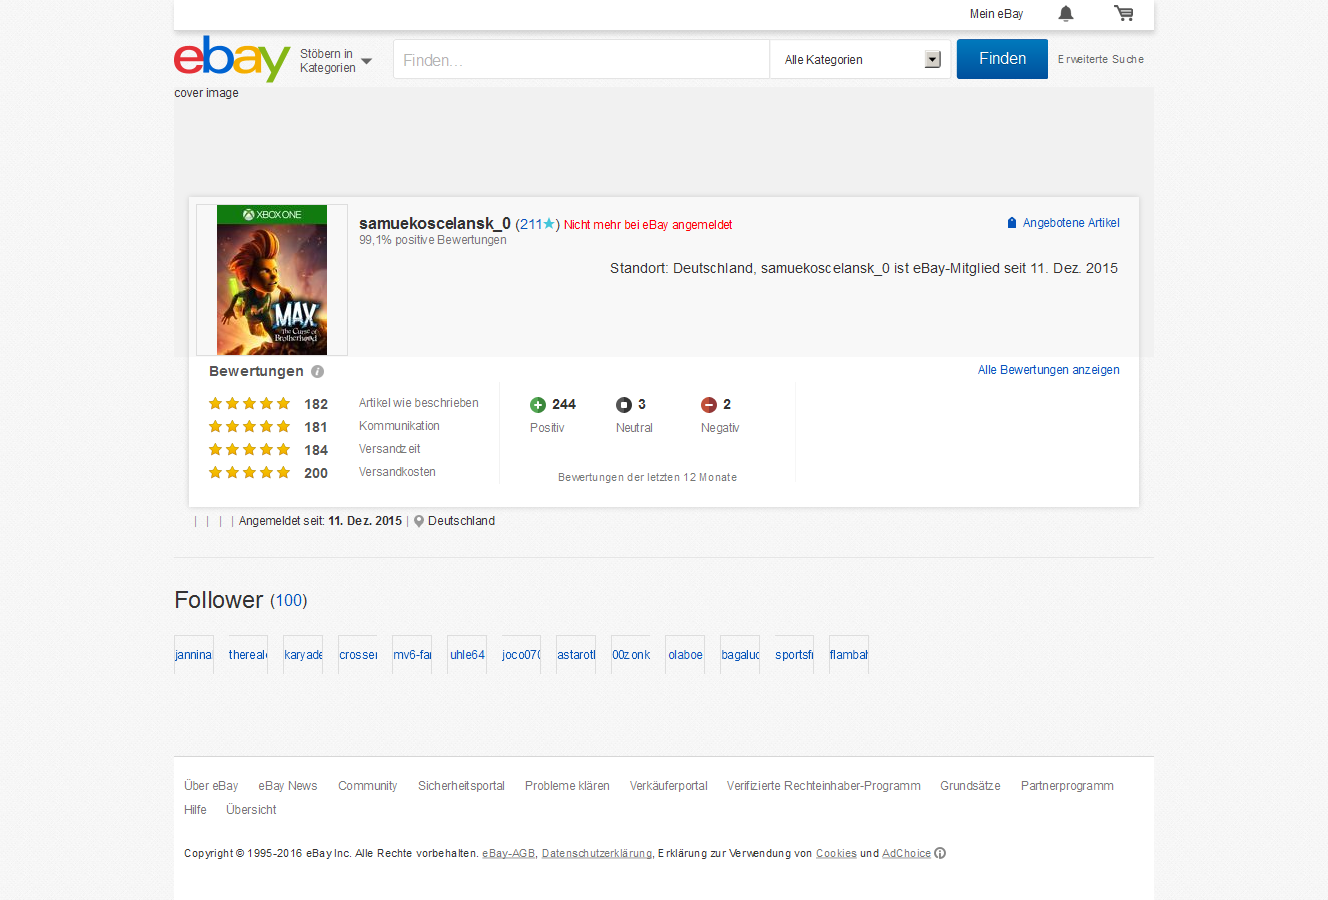The image size is (1328, 900).
Task: Click stars for Versandzeit rating
Action: point(249,450)
